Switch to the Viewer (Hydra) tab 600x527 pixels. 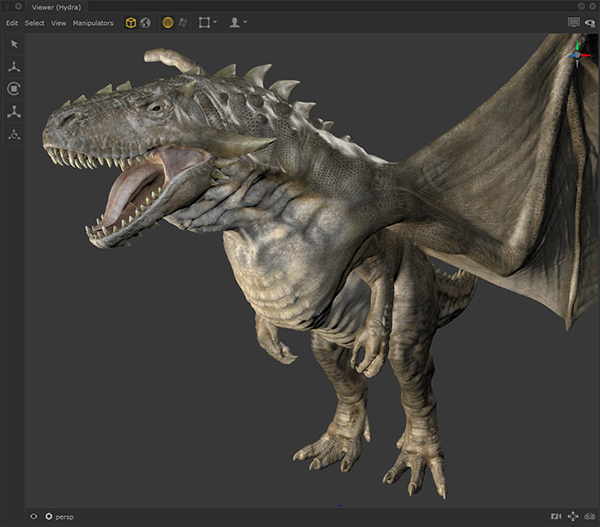57,6
